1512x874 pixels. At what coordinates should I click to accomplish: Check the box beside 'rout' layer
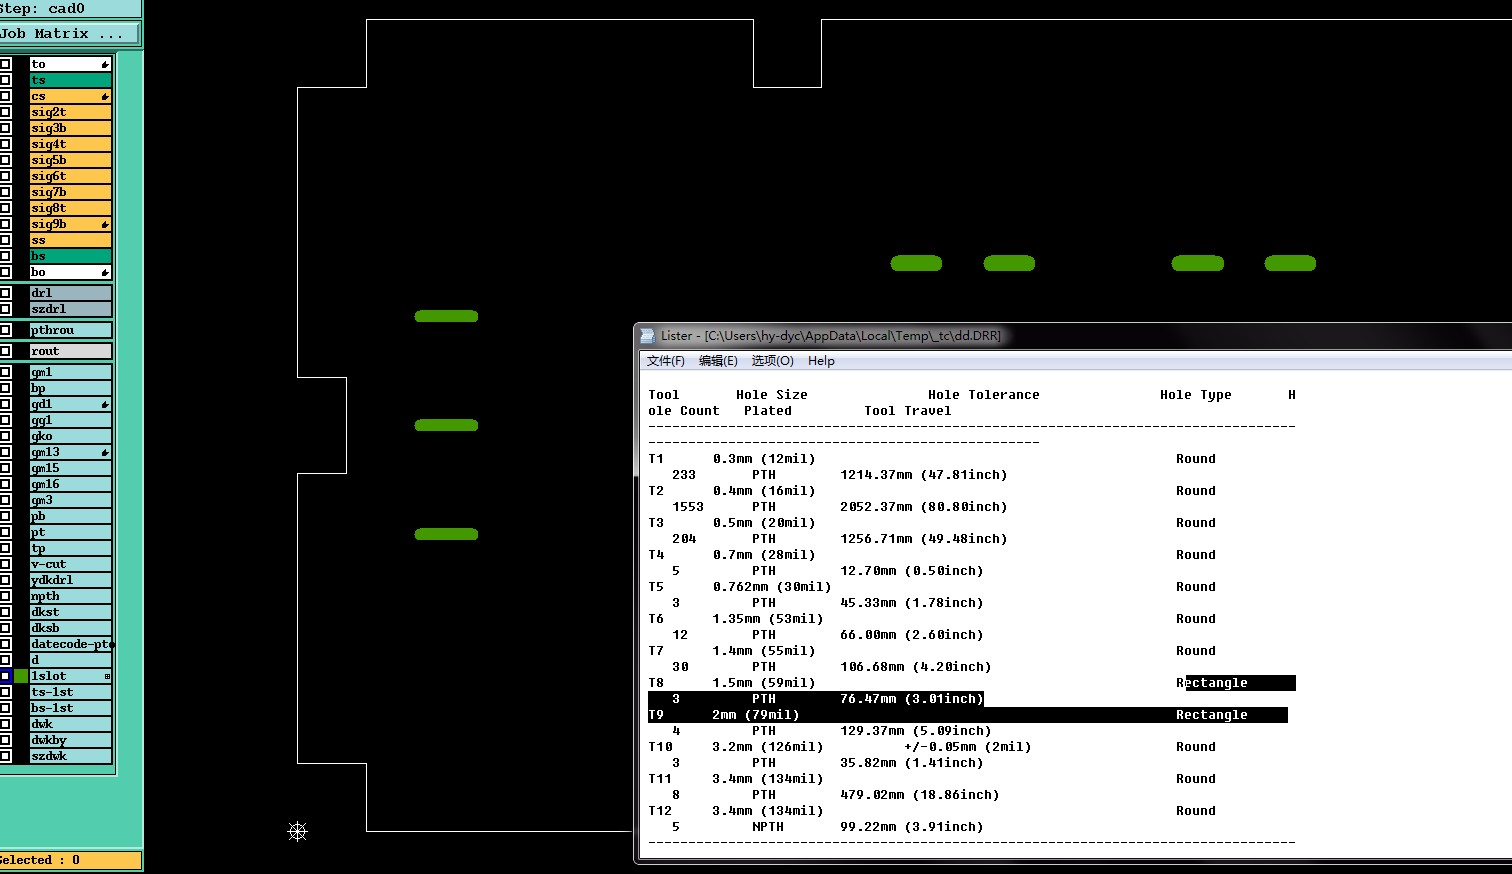coord(6,351)
